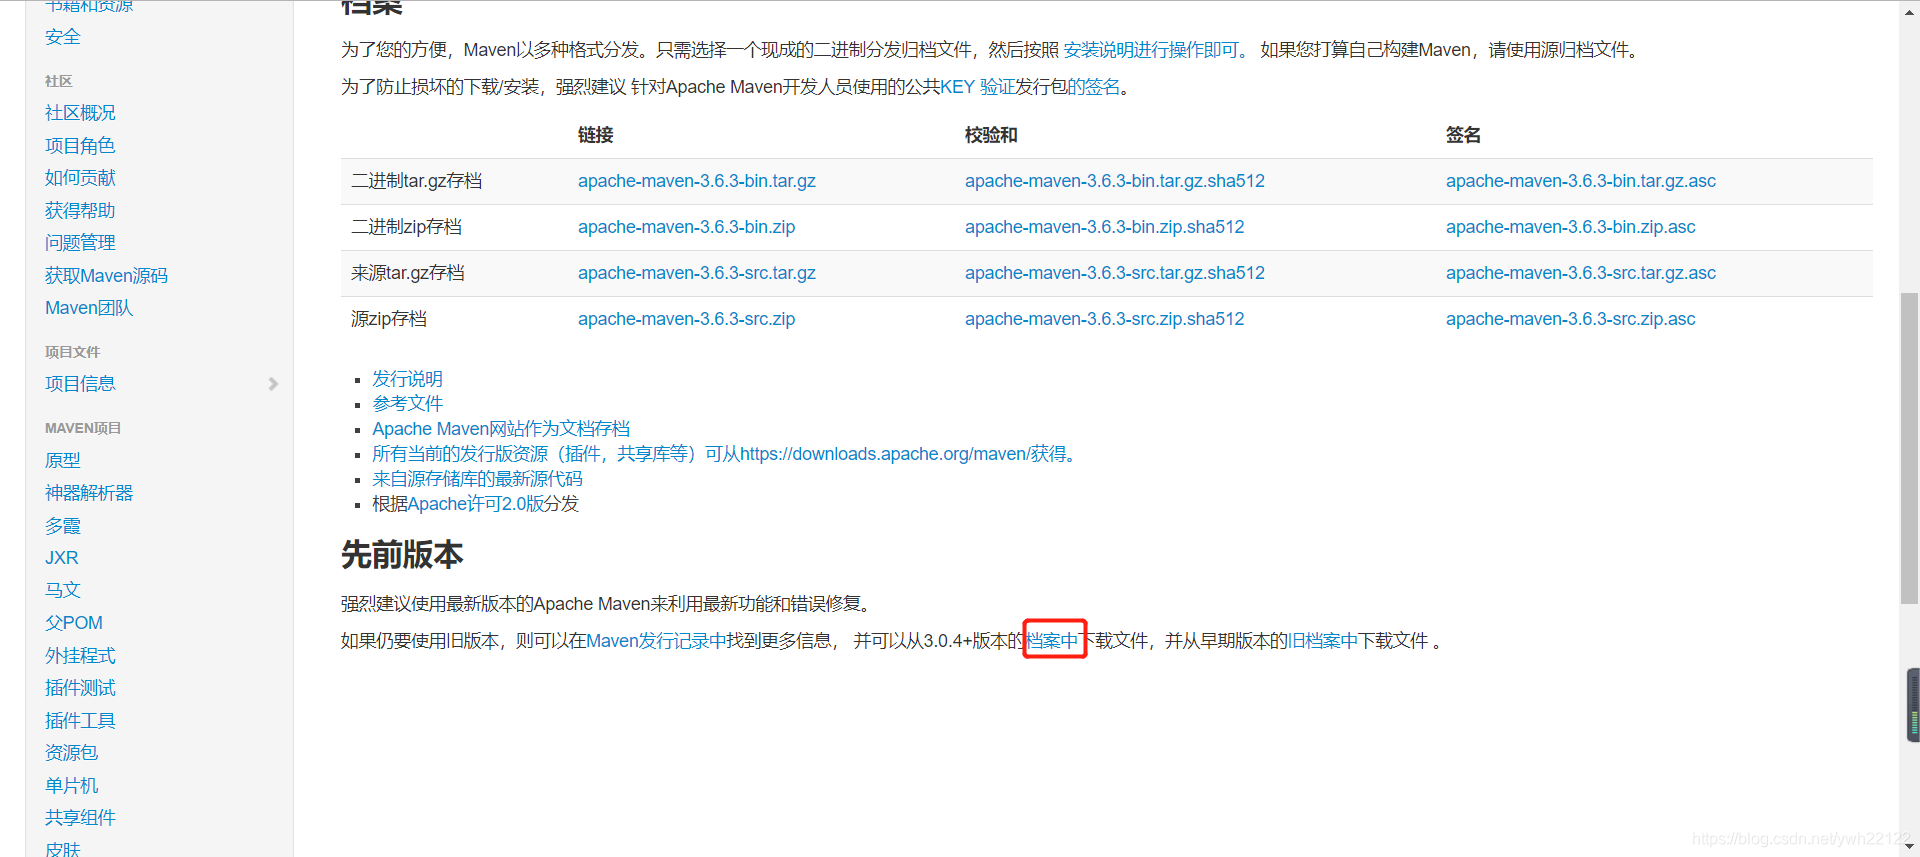
Task: Click the 链接 column header
Action: 595,135
